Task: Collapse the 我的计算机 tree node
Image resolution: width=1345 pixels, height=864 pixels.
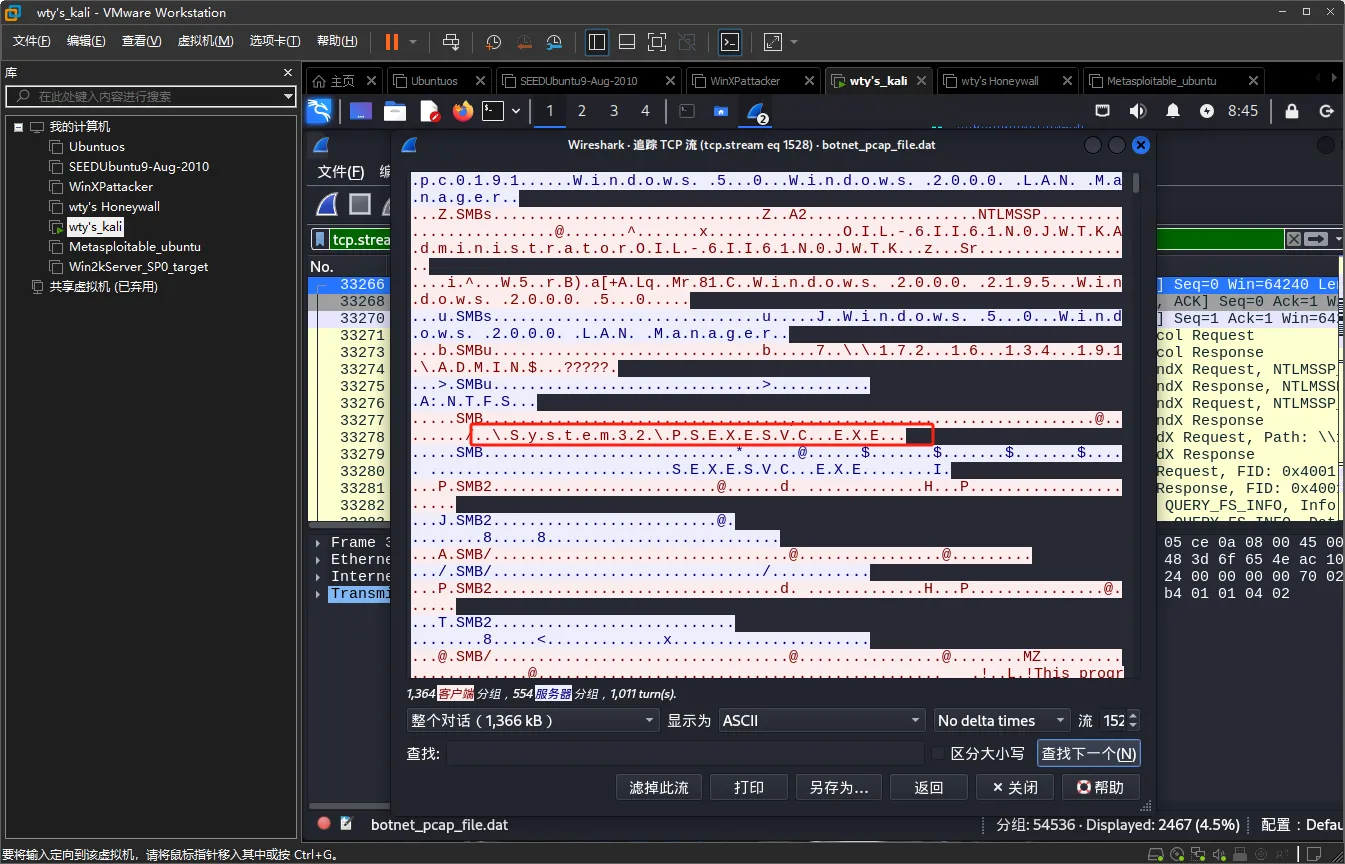Action: point(19,127)
